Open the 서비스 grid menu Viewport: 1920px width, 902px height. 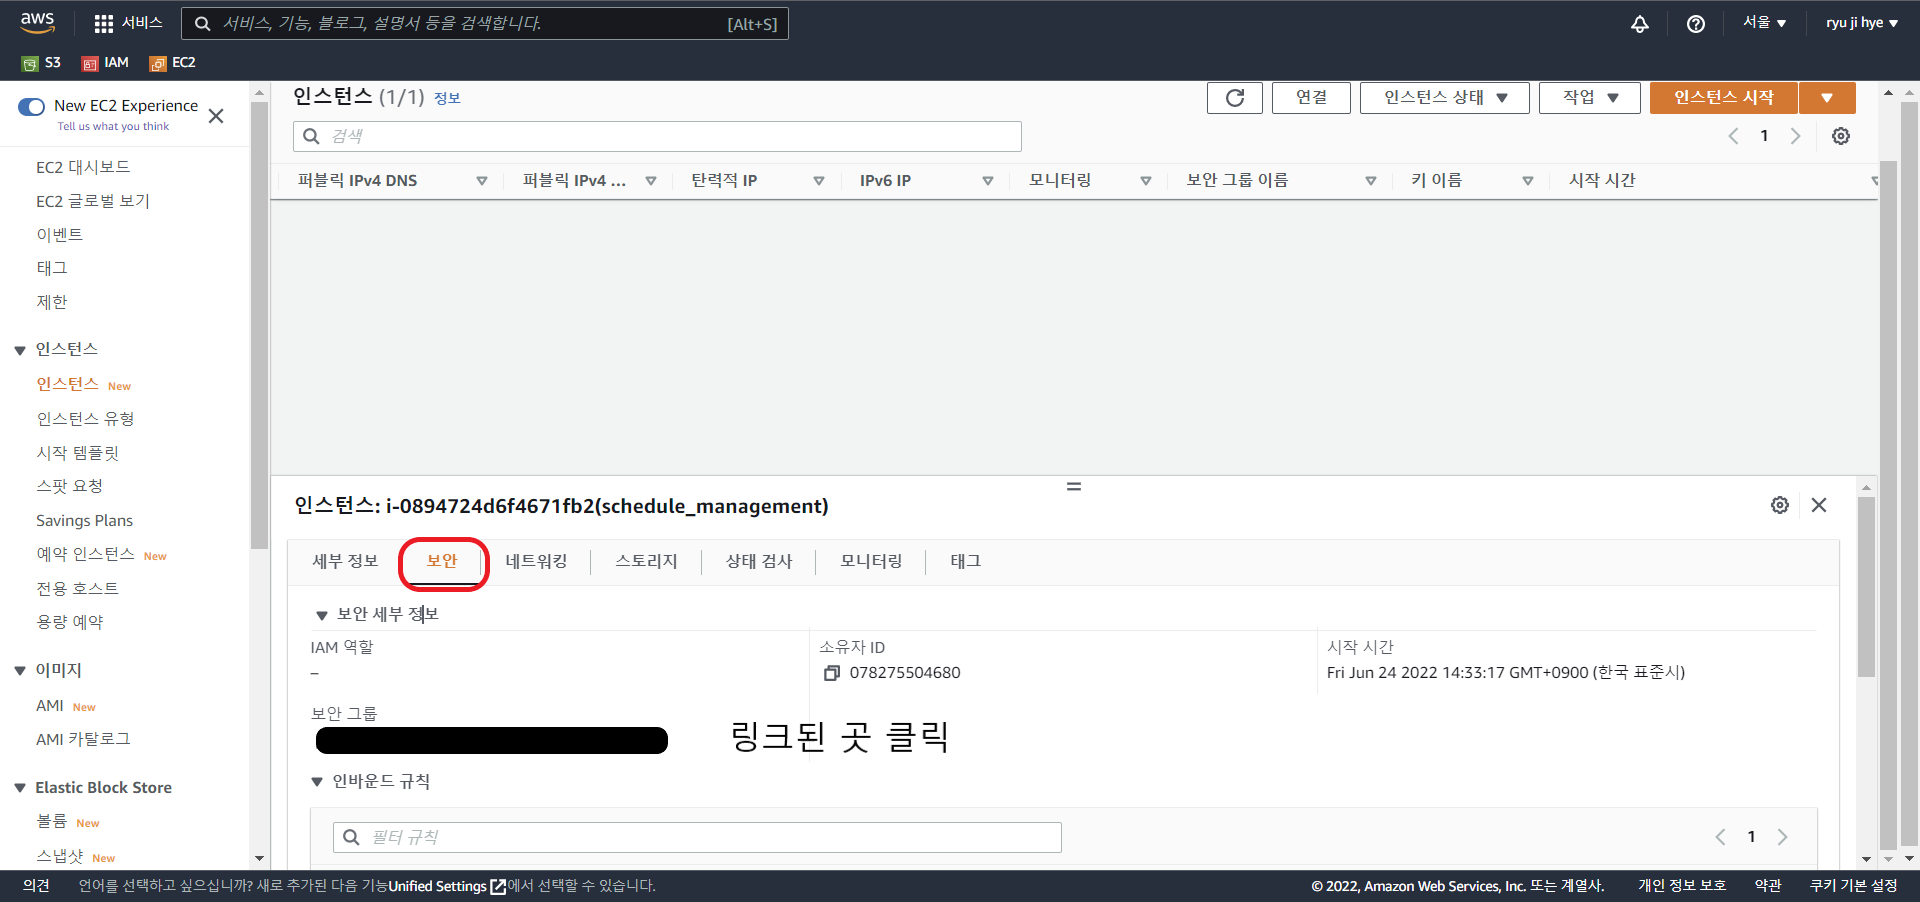(127, 23)
